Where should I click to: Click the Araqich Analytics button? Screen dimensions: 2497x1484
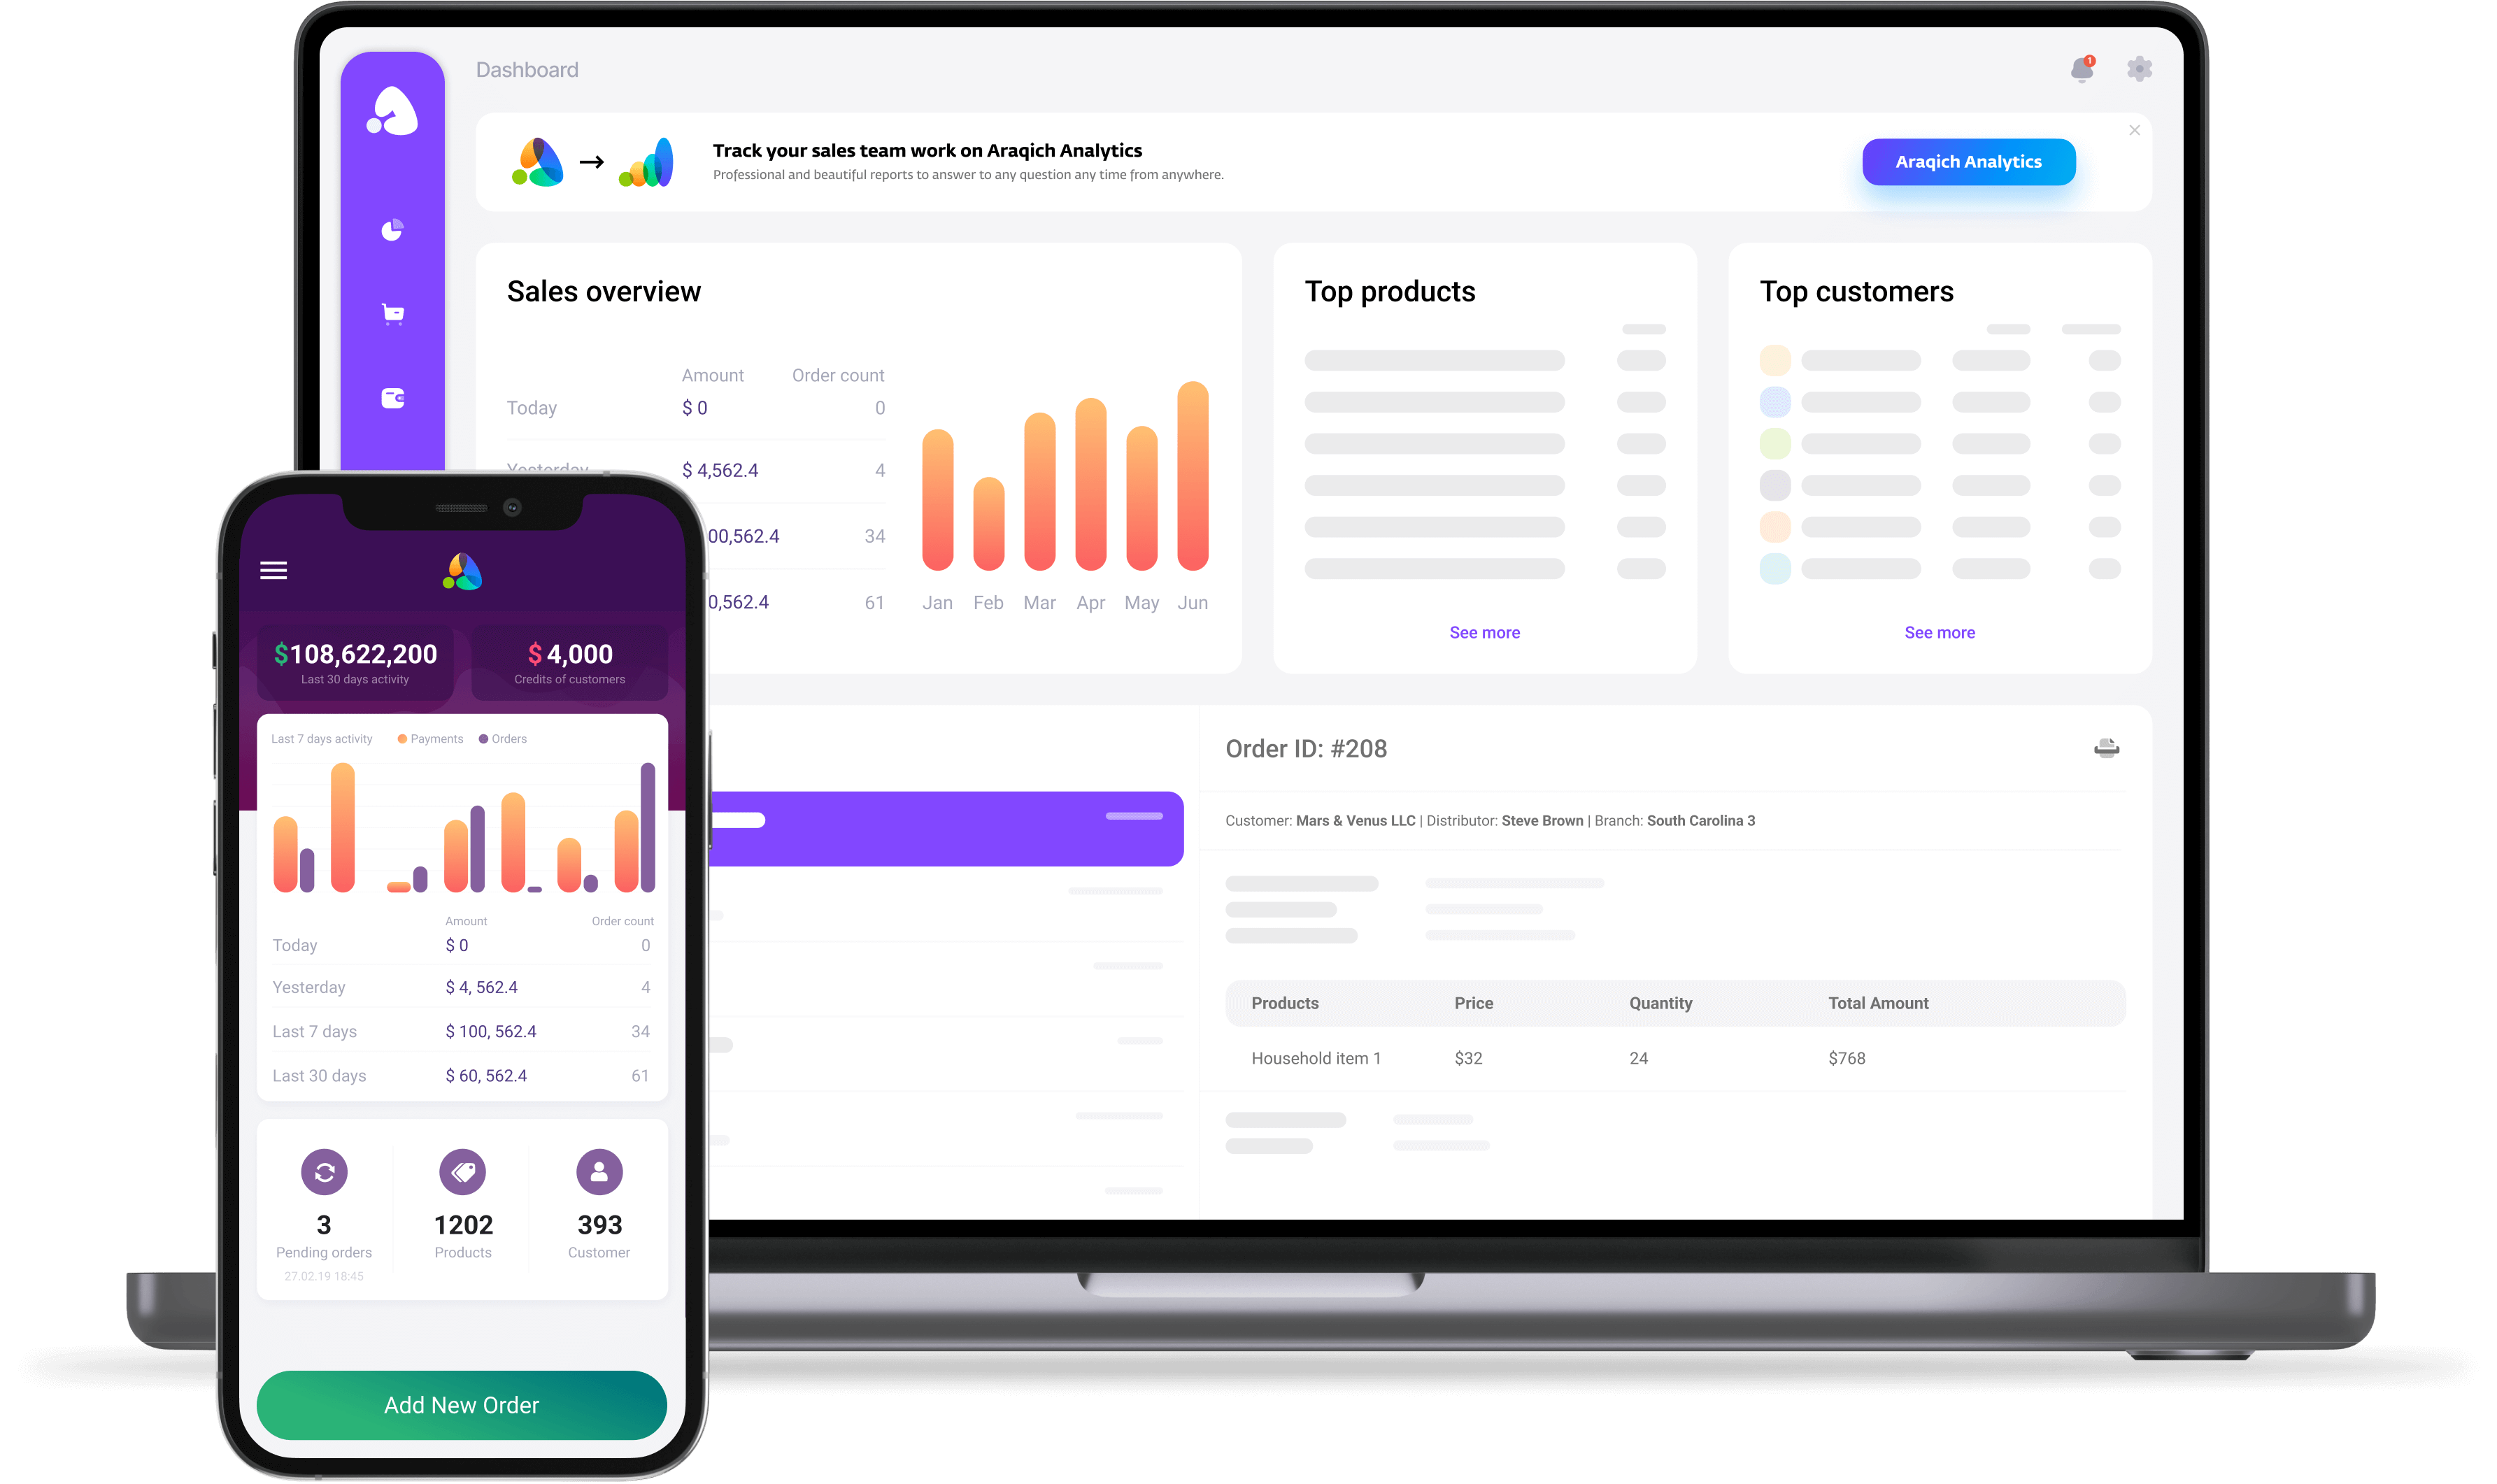pos(1965,161)
